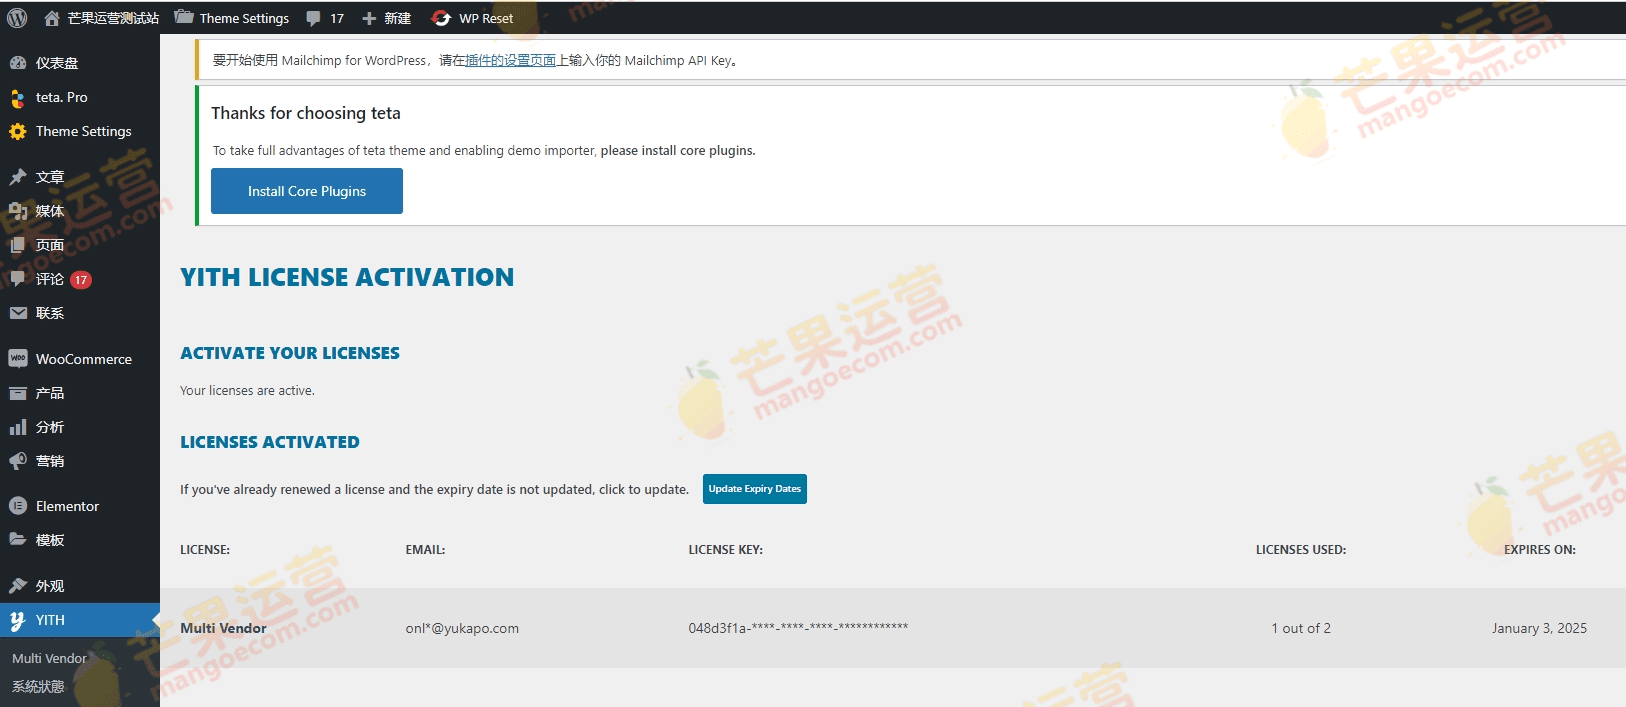Click the expiry date January 3, 2025
This screenshot has width=1626, height=707.
pos(1539,628)
